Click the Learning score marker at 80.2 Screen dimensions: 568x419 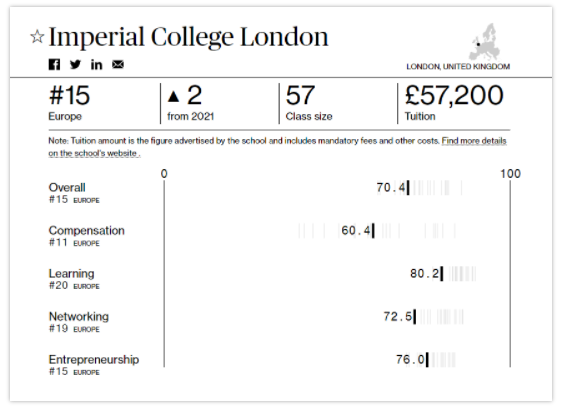[x=441, y=274]
